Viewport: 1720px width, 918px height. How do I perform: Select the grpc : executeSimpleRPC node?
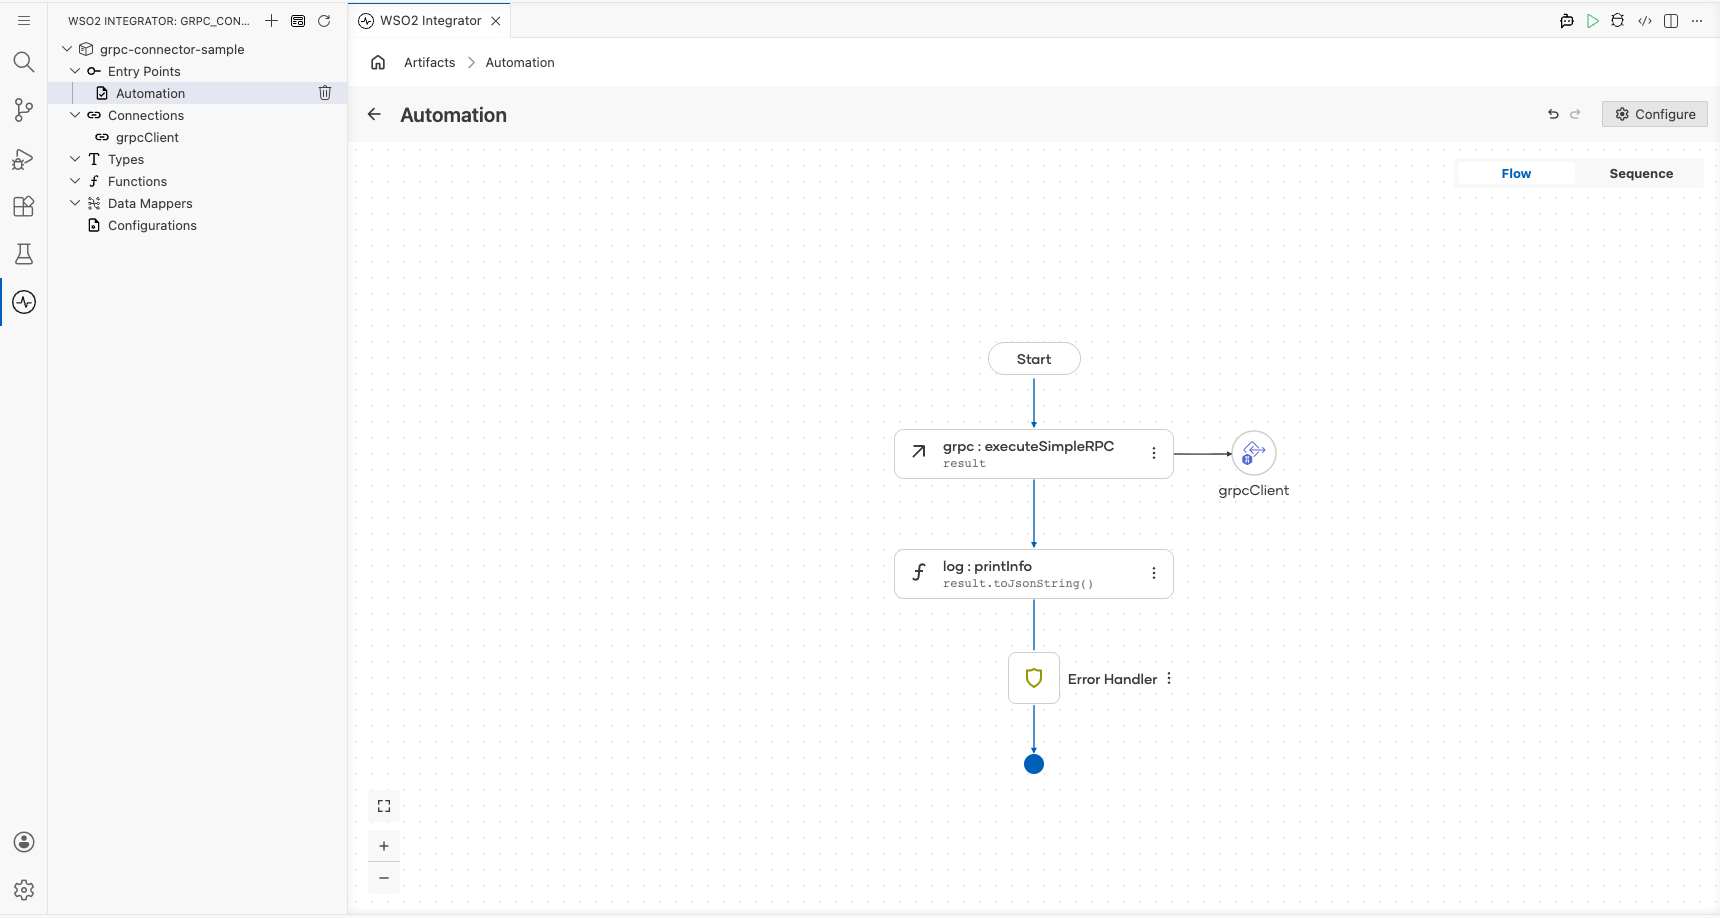[x=1034, y=454]
